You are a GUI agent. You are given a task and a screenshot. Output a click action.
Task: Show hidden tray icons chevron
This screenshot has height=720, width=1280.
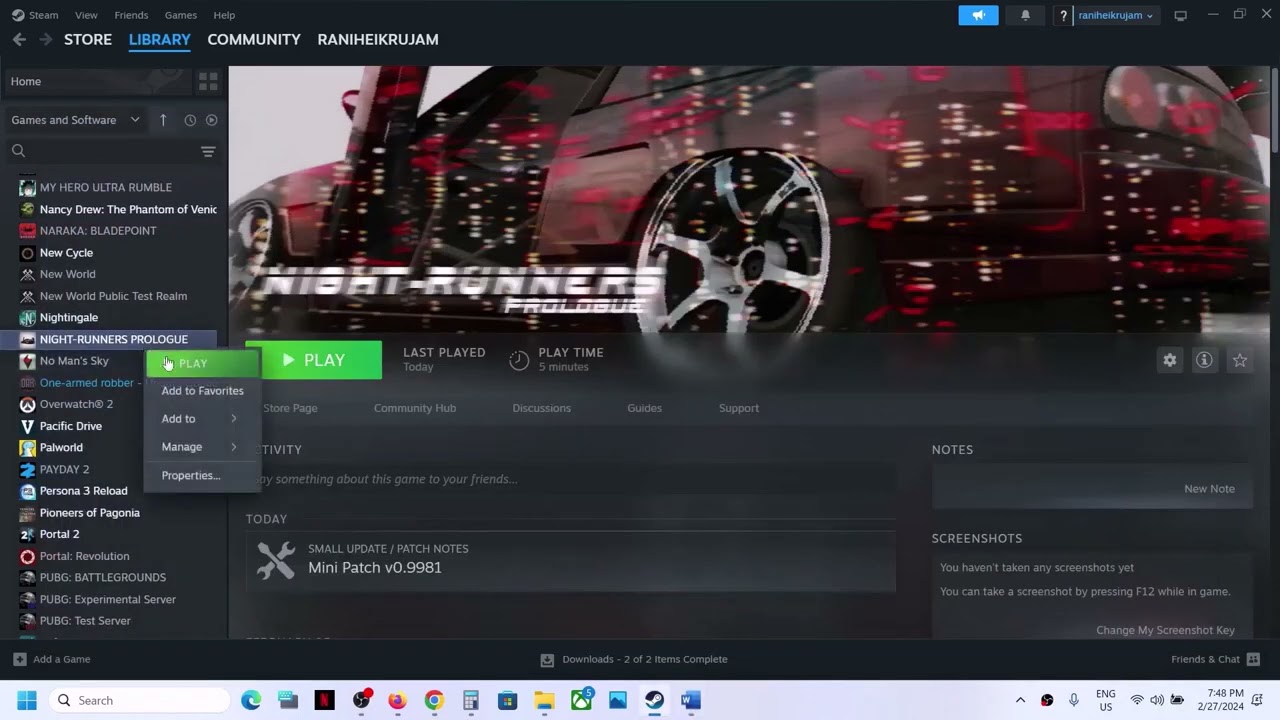(x=1020, y=700)
